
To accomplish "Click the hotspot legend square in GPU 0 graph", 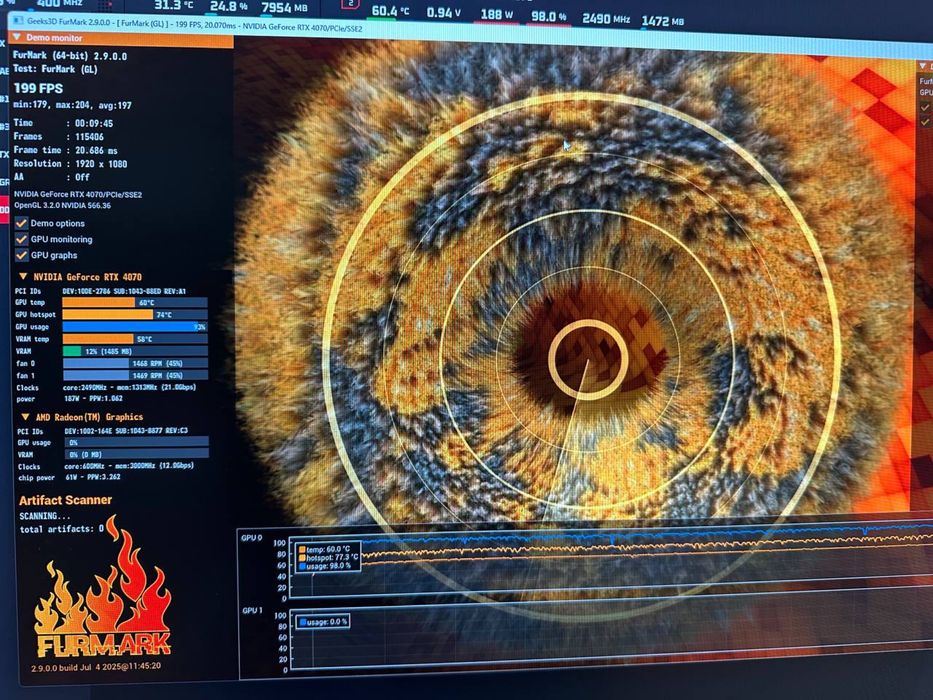I will click(302, 558).
